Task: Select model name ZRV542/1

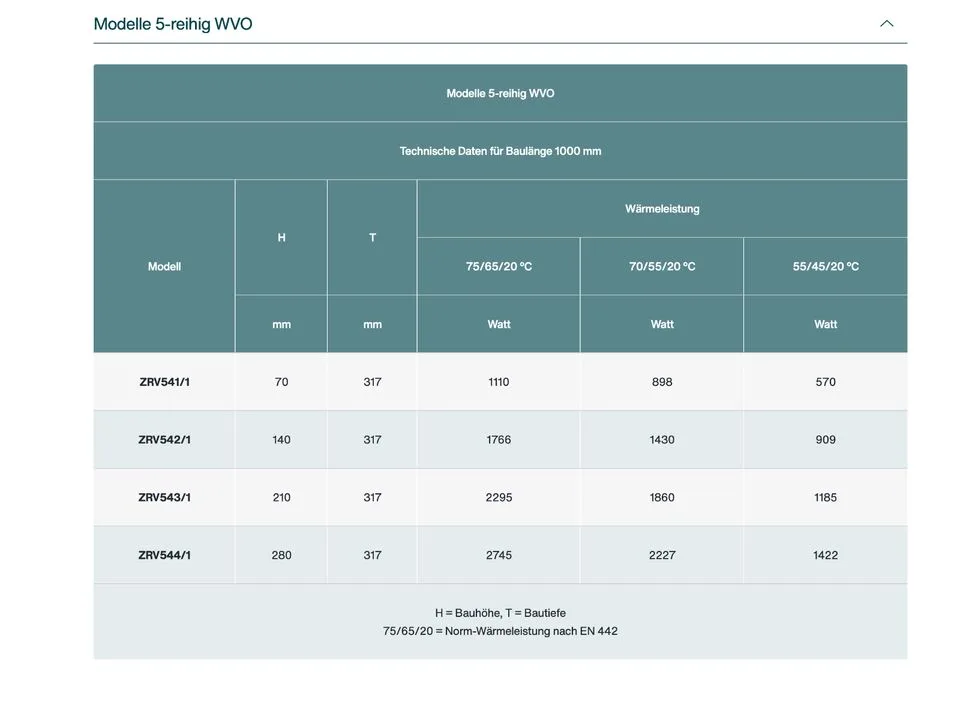Action: click(x=164, y=440)
